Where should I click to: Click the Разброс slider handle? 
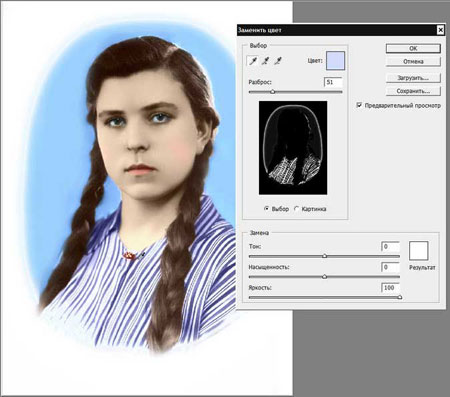click(x=273, y=92)
